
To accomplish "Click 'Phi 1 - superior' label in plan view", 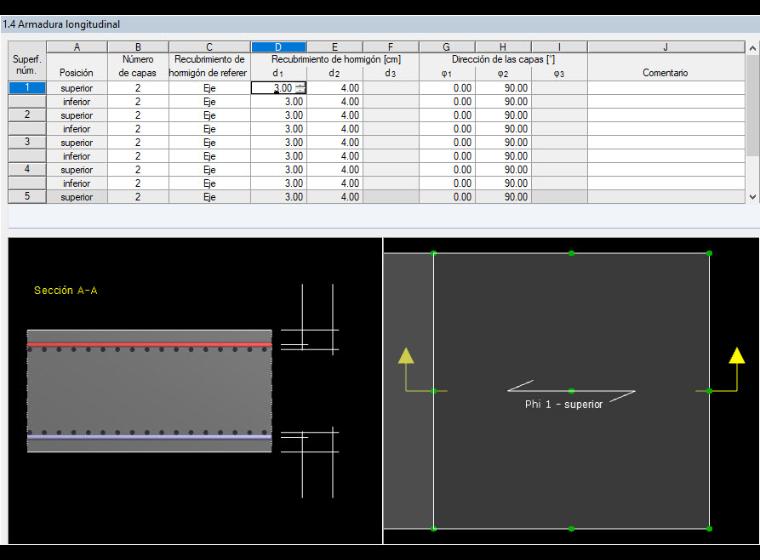I will 564,404.
